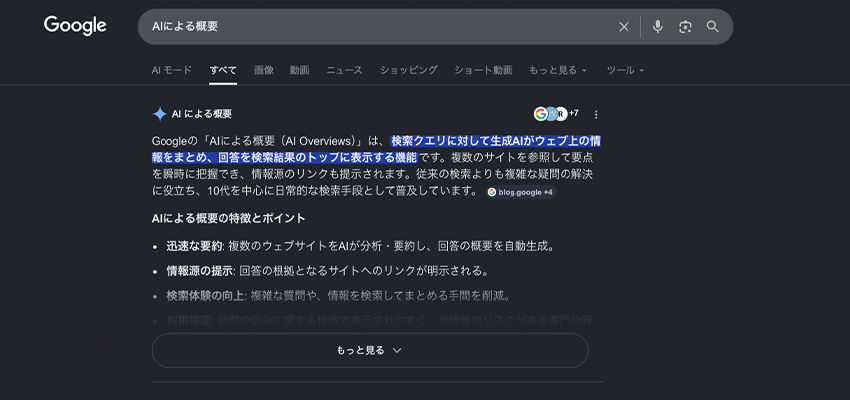850x400 pixels.
Task: Open the 動画 tab
Action: [x=300, y=70]
